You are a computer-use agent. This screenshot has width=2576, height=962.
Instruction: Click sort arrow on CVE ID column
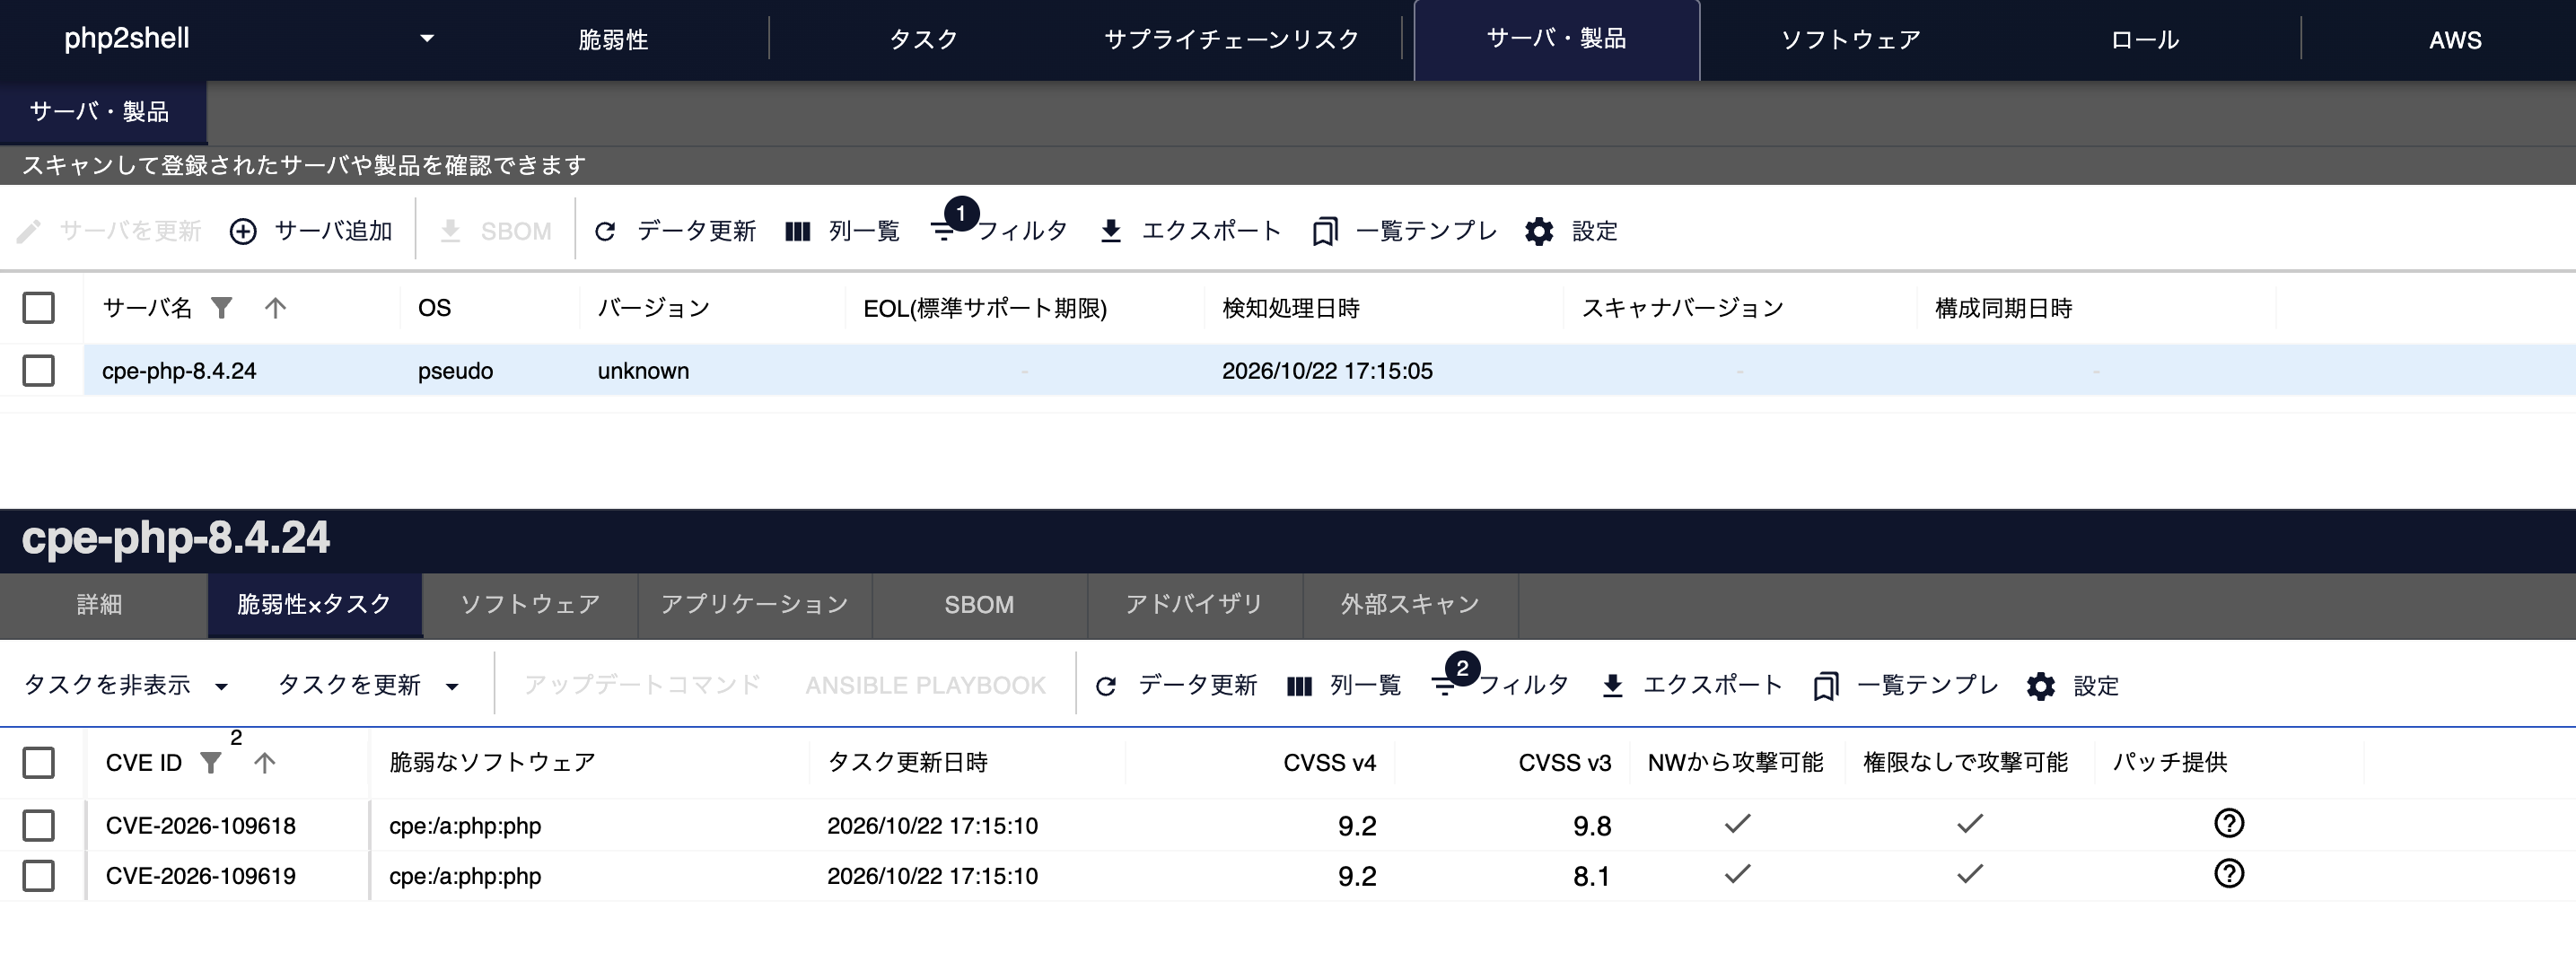pos(264,763)
